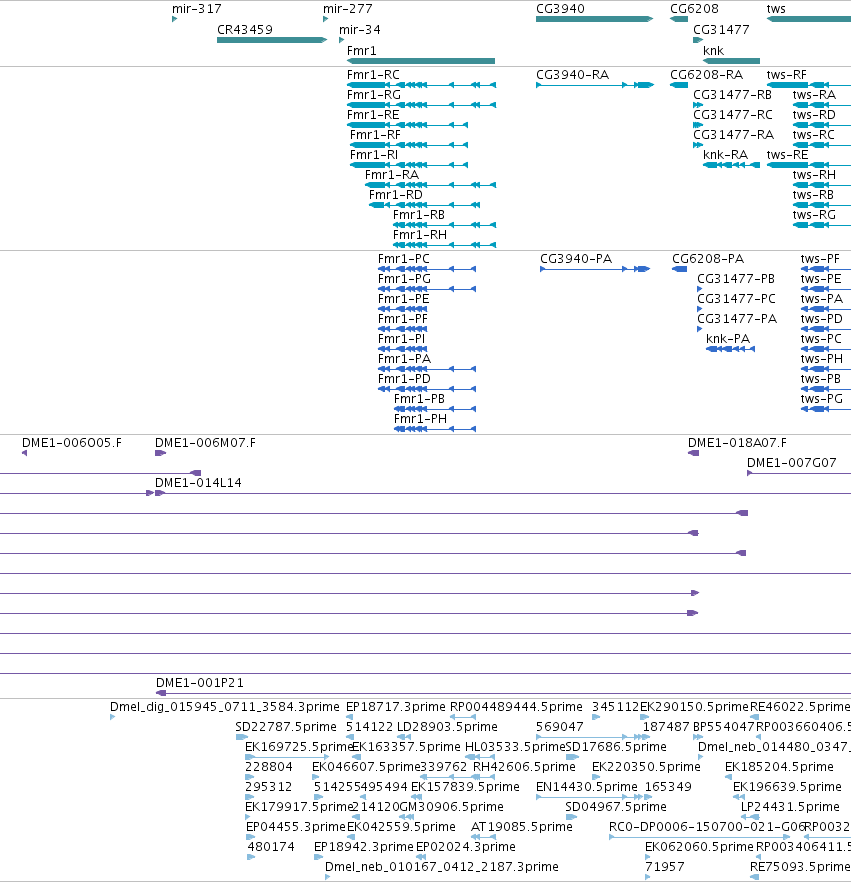Click the CG31477-PB protein label
The height and width of the screenshot is (882, 851).
736,279
